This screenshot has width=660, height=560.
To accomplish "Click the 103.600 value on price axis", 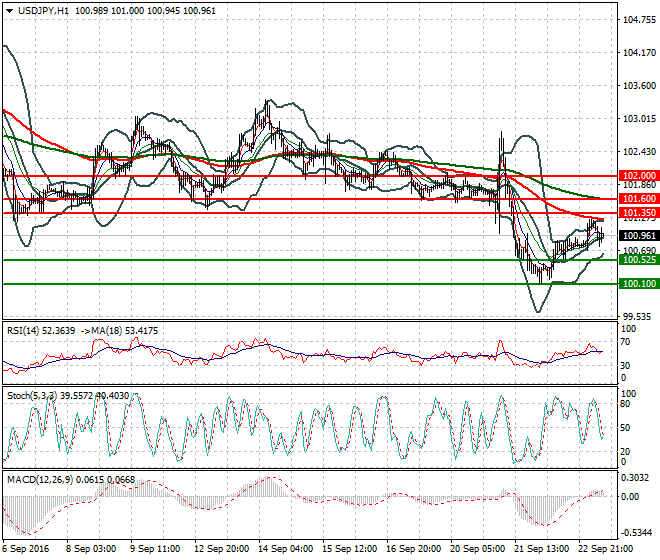I will pos(637,86).
